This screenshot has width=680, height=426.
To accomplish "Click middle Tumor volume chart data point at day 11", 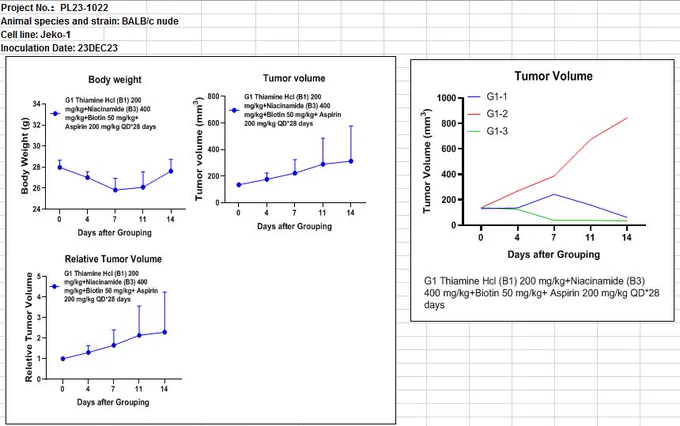I will (323, 164).
